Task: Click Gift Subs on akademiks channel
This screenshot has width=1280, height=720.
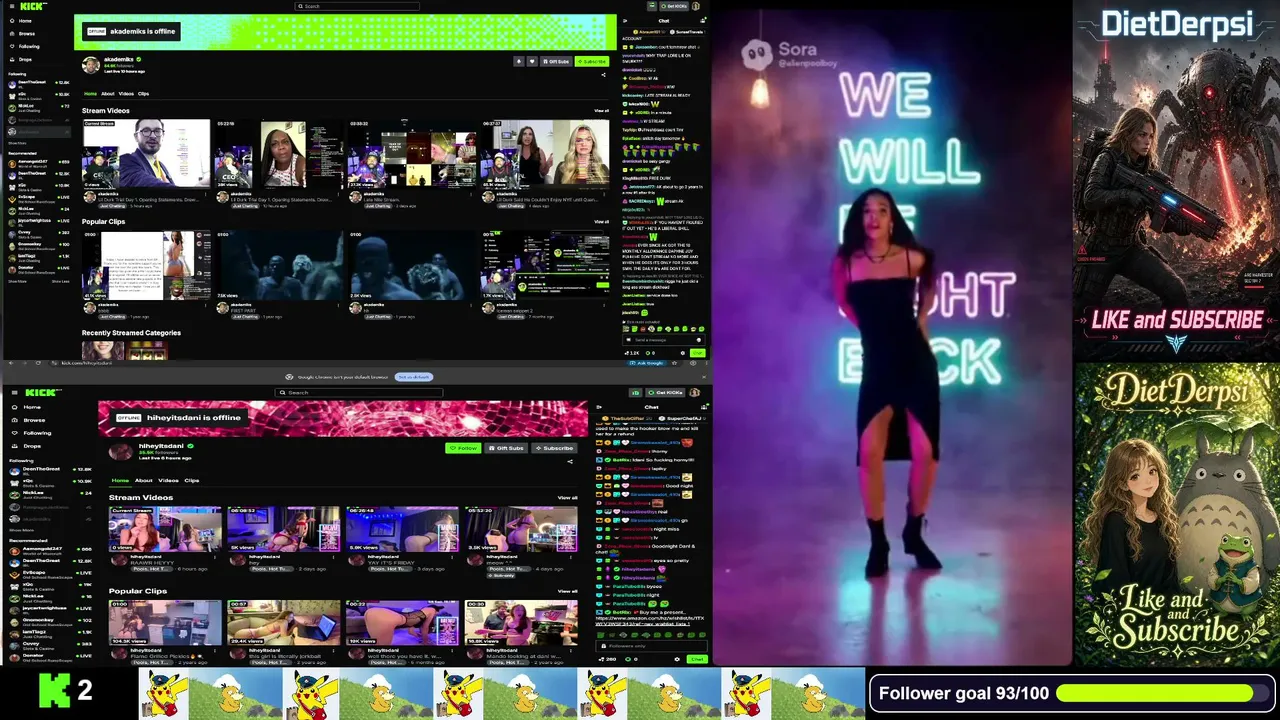Action: pos(555,61)
